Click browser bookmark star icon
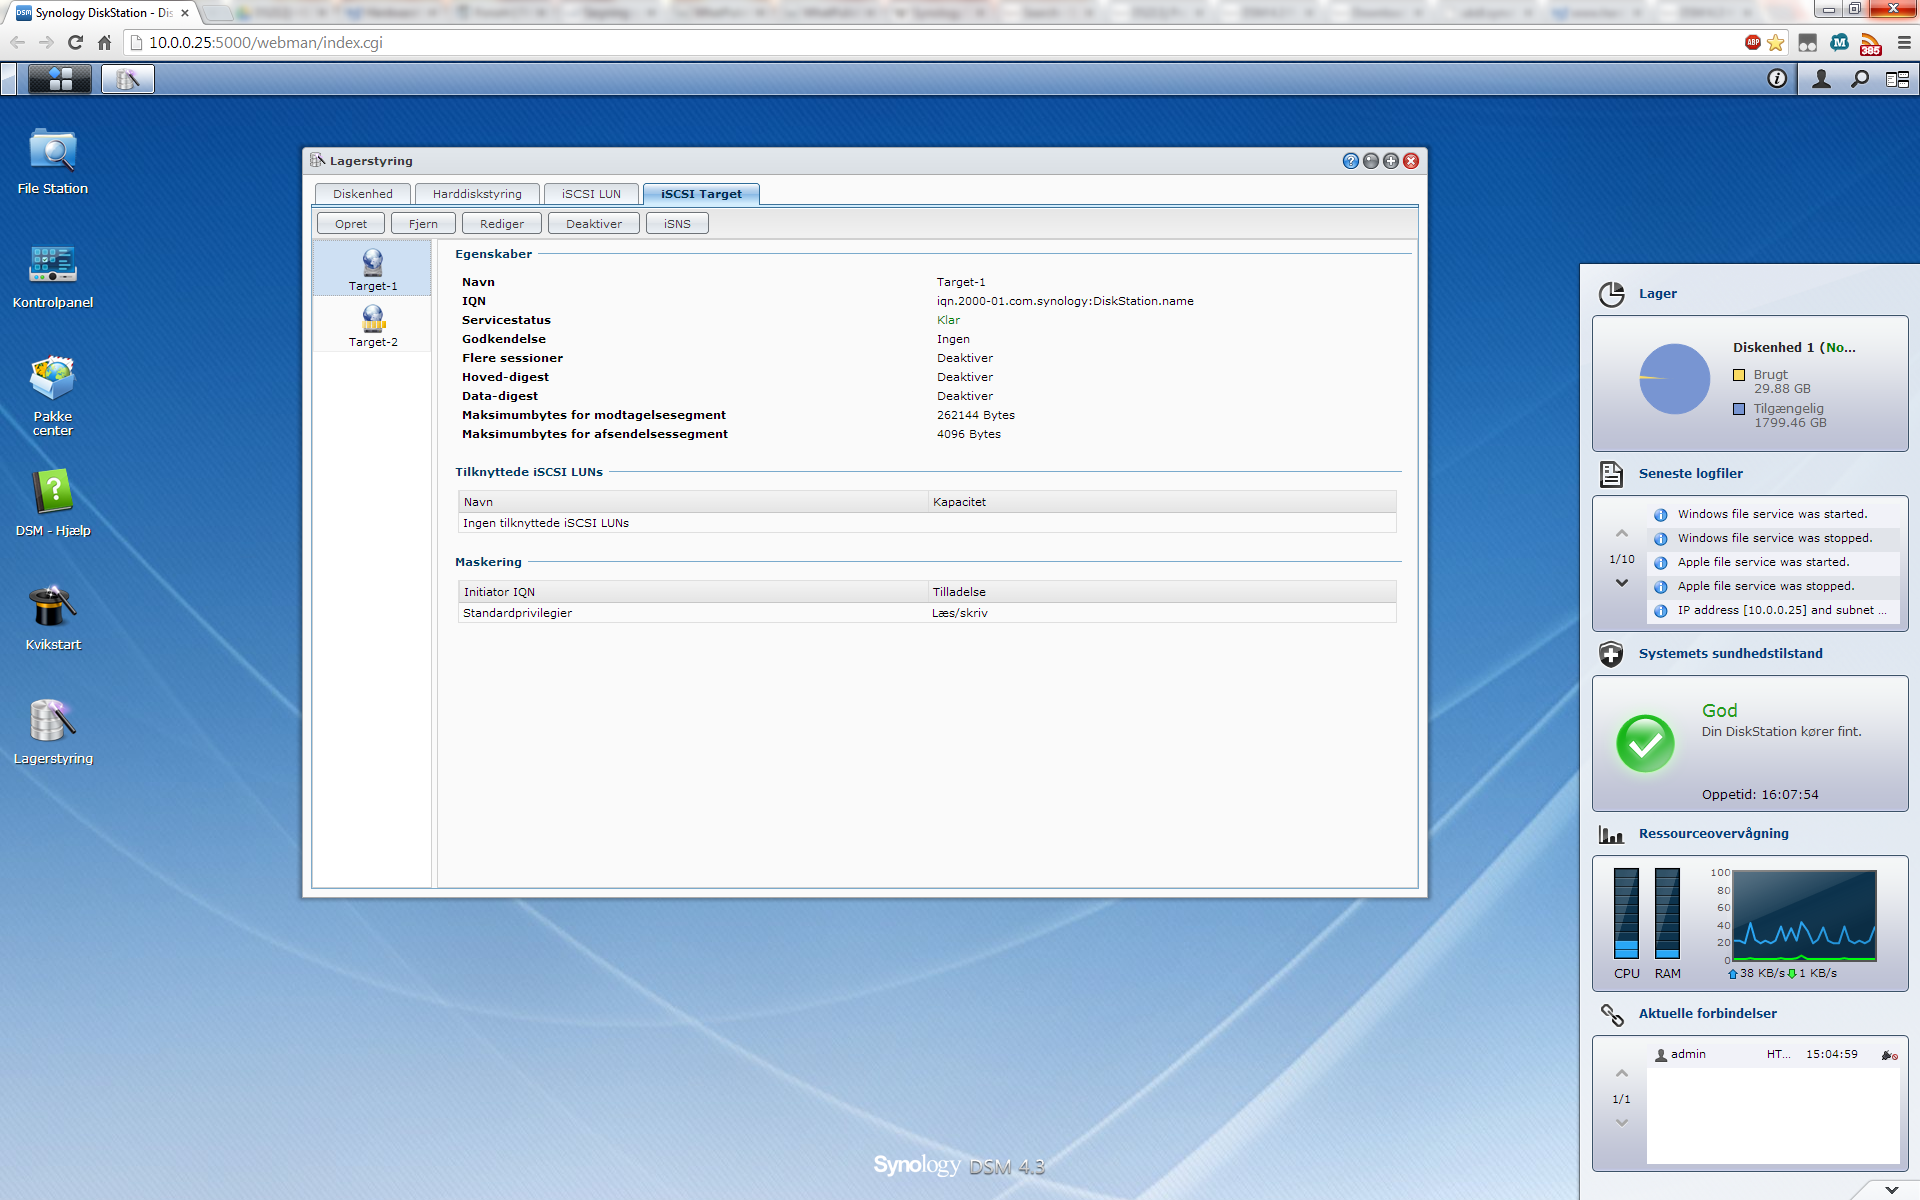The width and height of the screenshot is (1920, 1200). (1776, 43)
